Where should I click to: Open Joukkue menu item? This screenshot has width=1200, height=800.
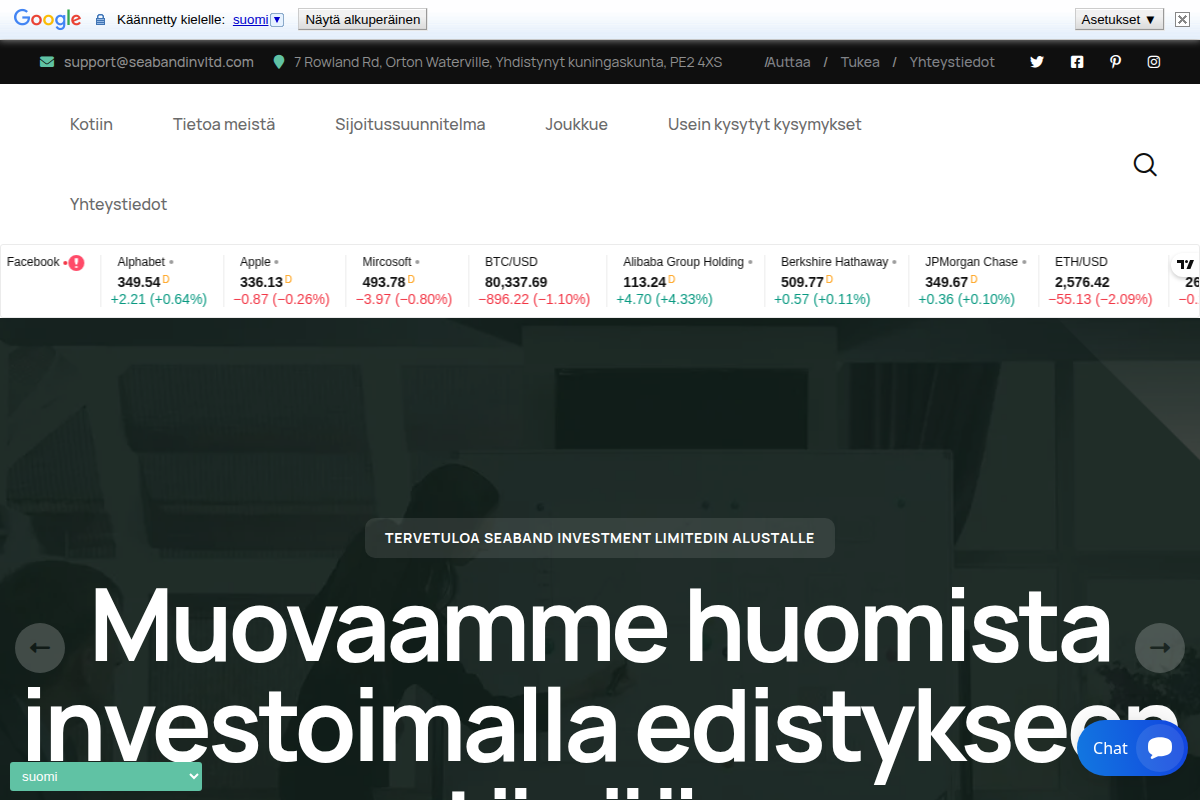[x=576, y=124]
